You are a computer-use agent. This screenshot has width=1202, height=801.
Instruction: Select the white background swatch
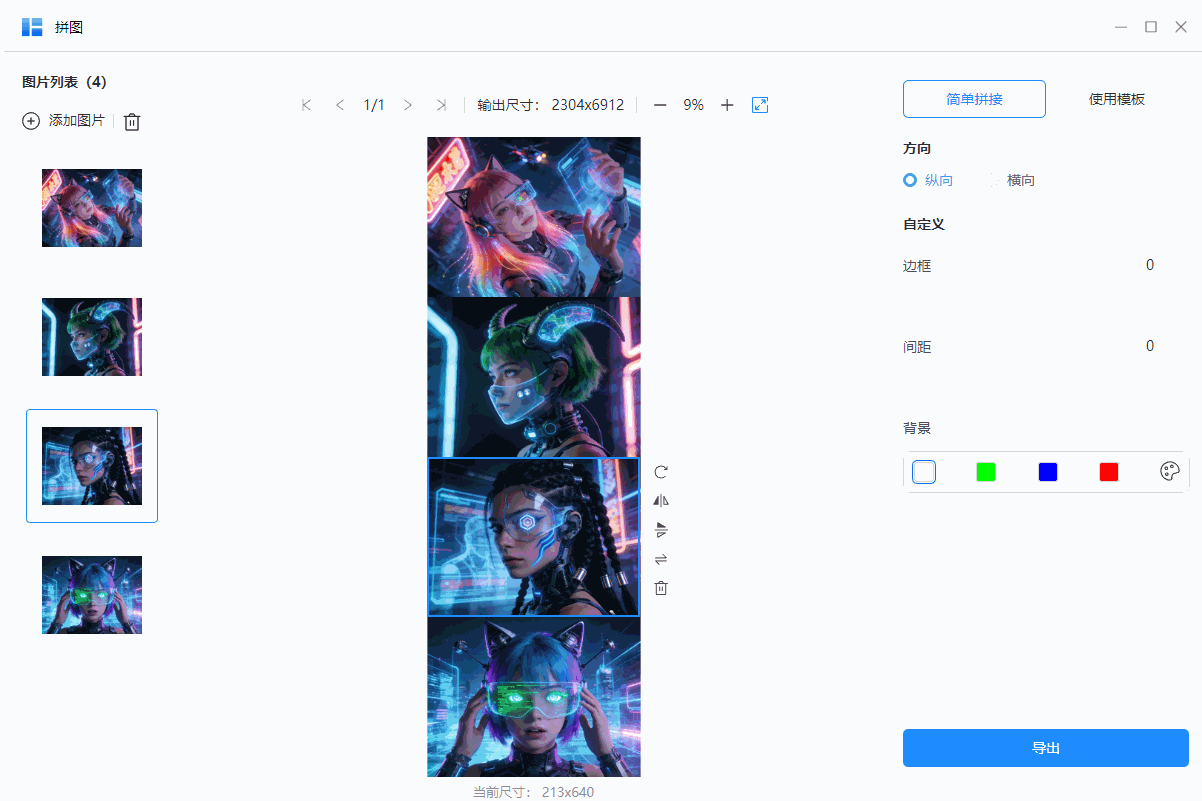pyautogui.click(x=923, y=471)
